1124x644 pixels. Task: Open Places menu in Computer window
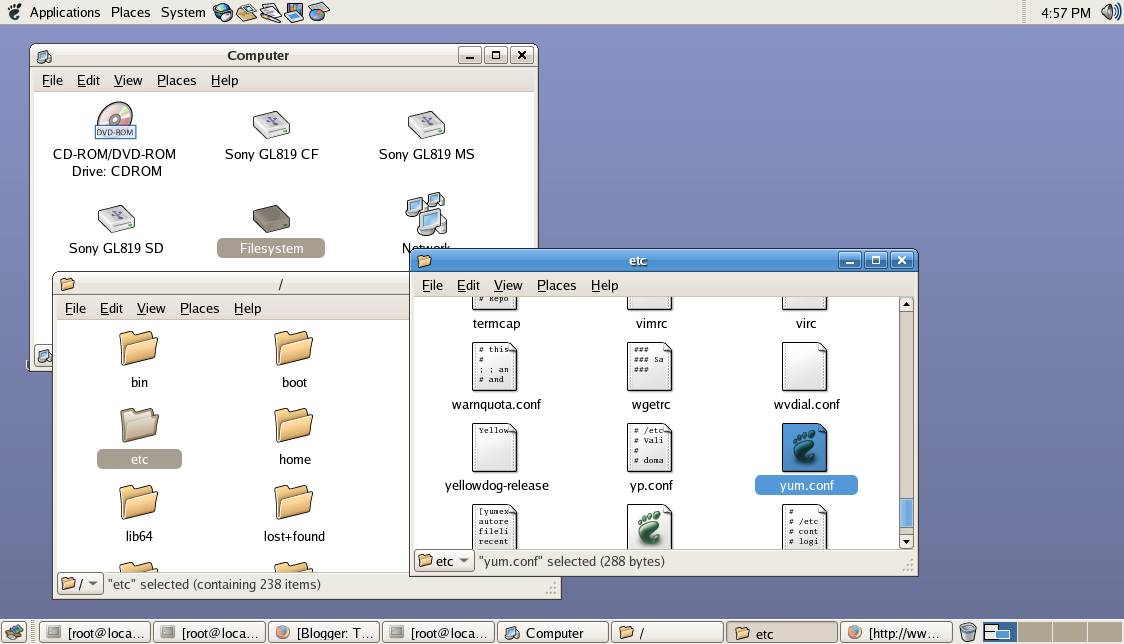pos(176,80)
